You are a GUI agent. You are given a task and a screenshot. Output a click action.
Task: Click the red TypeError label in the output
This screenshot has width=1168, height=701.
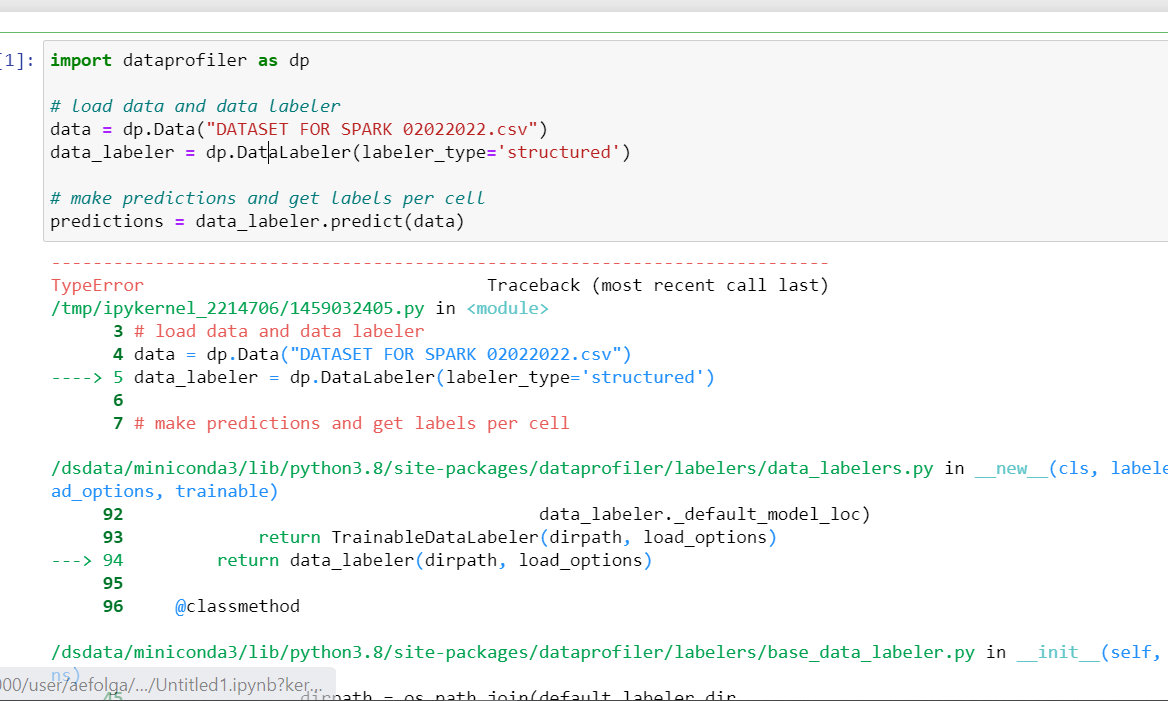point(97,285)
